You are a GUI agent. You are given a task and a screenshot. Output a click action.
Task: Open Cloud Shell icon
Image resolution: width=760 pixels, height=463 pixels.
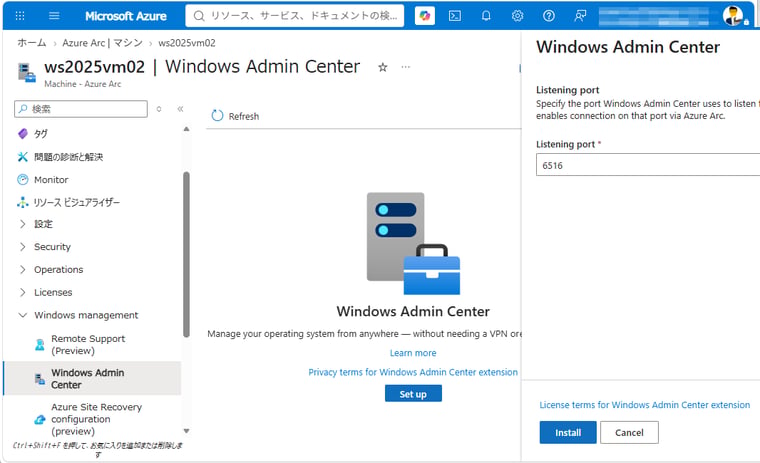(x=455, y=16)
